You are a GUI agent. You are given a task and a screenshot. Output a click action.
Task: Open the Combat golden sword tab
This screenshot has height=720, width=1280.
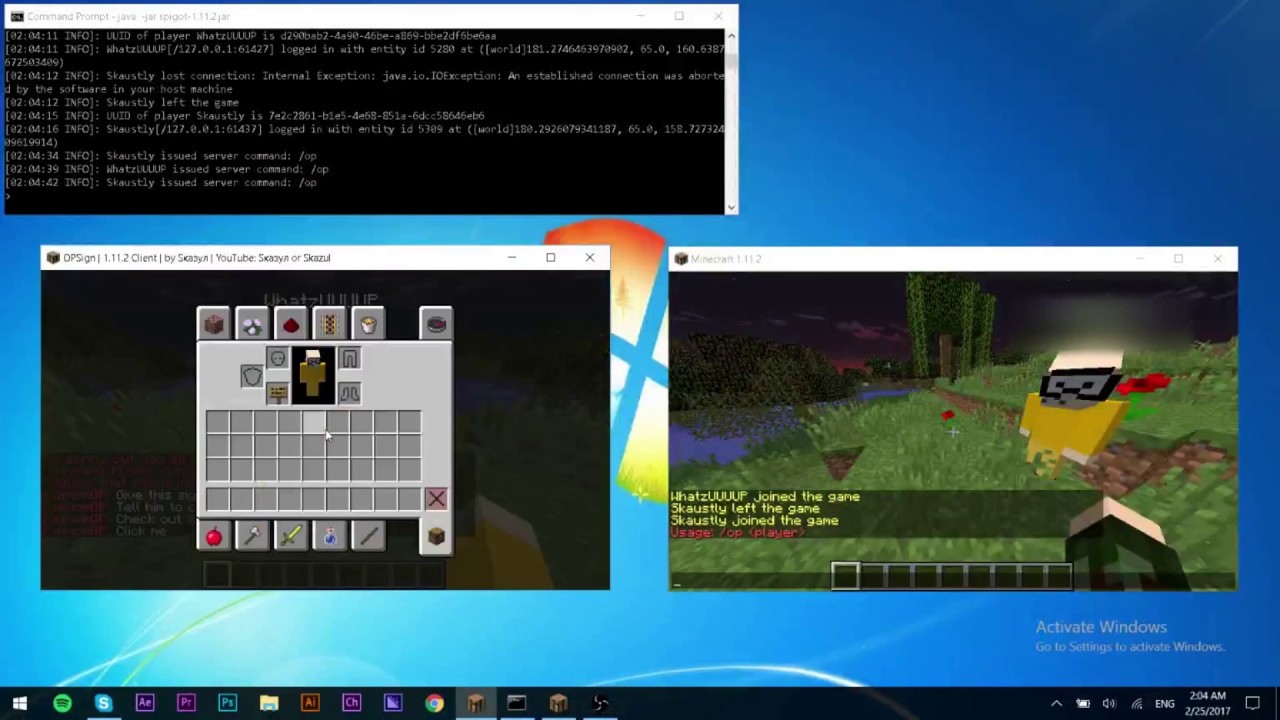point(290,537)
